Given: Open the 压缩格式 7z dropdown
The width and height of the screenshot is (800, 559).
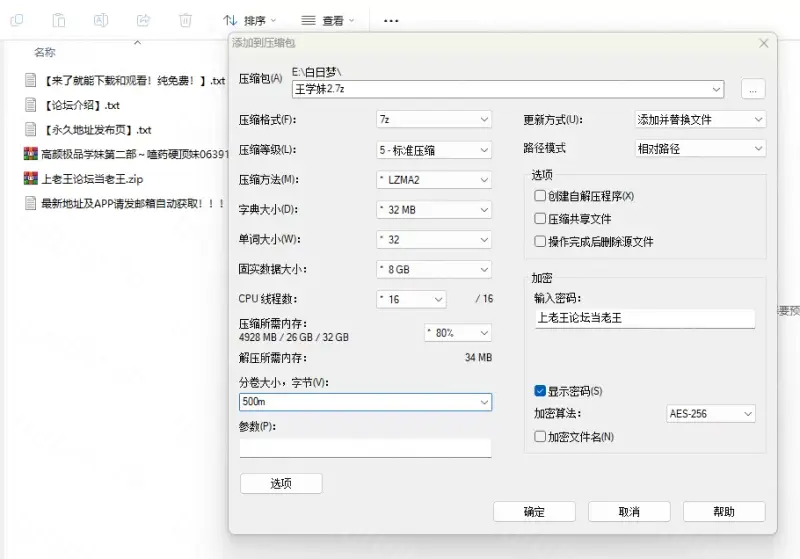Looking at the screenshot, I should 433,120.
